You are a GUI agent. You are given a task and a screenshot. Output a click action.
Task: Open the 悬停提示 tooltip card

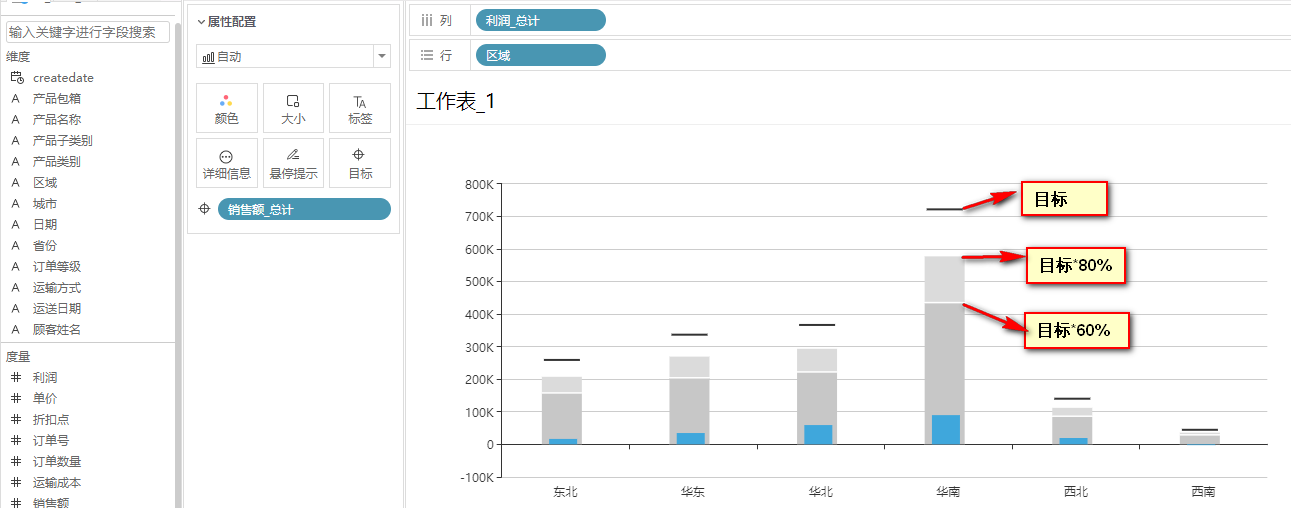tap(293, 163)
